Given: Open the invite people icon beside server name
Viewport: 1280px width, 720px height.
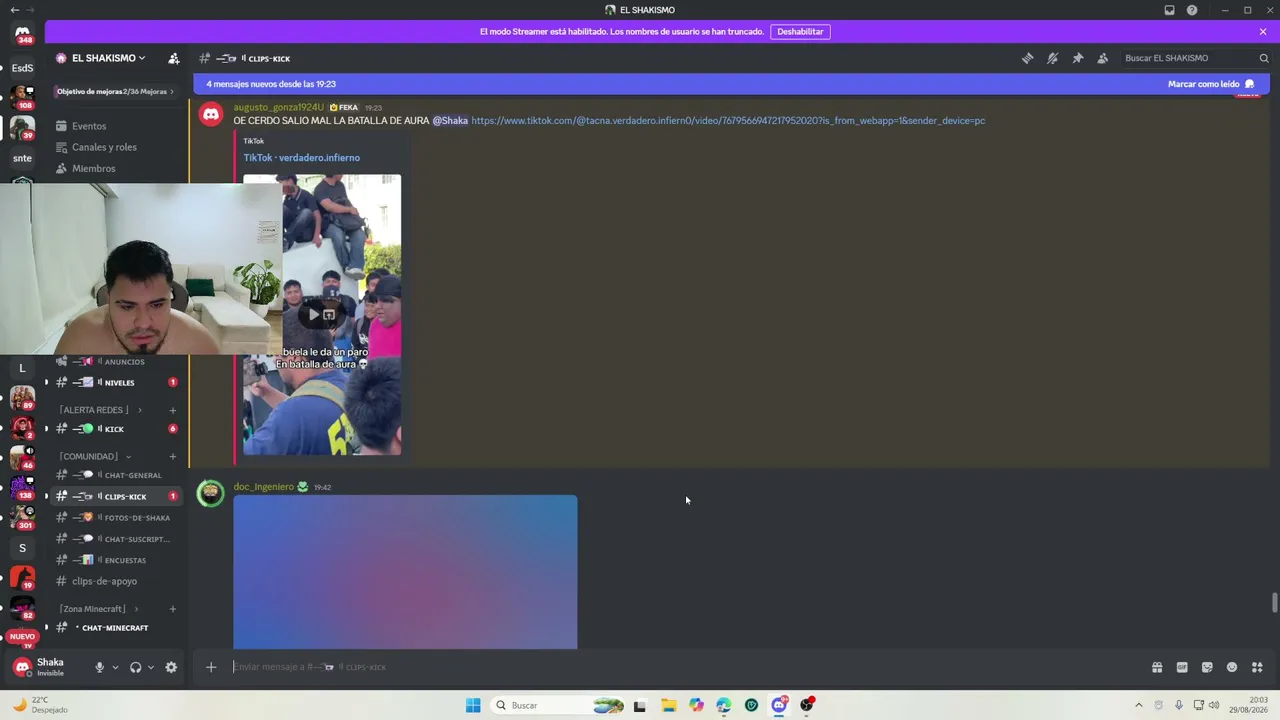Looking at the screenshot, I should click(174, 58).
